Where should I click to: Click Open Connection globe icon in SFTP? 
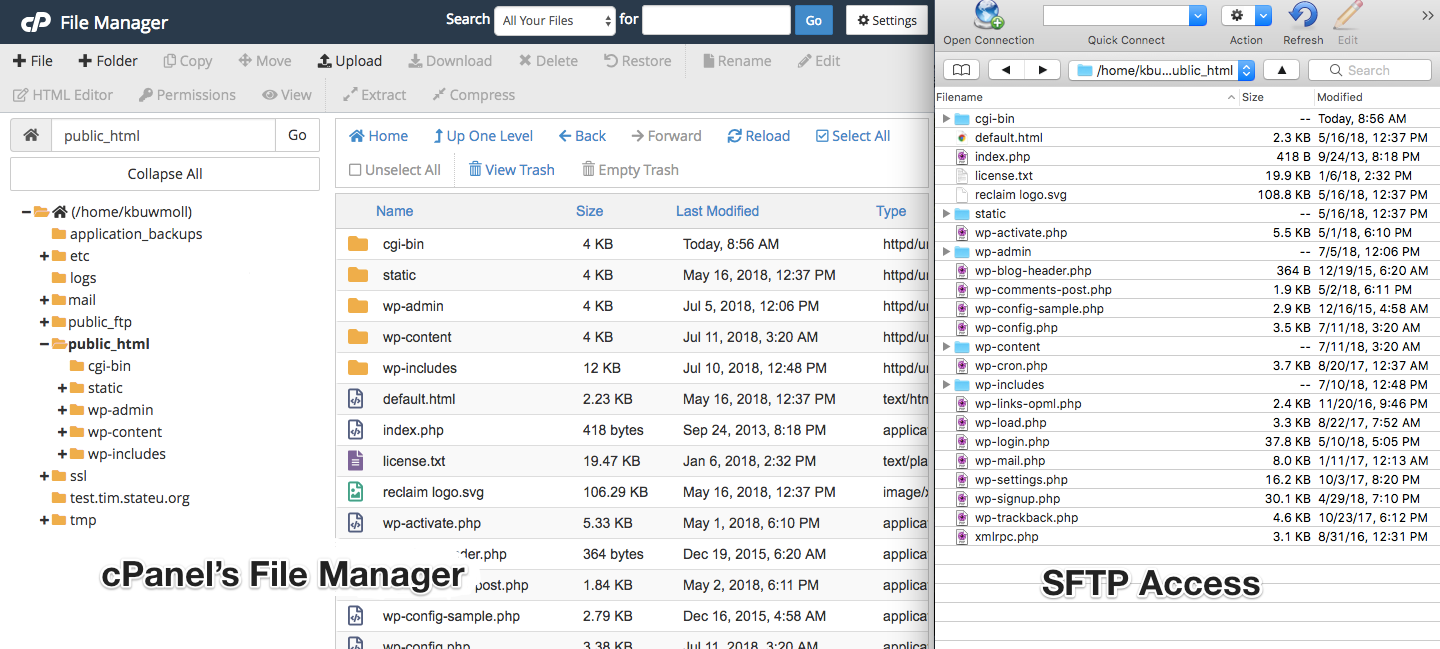[x=989, y=15]
